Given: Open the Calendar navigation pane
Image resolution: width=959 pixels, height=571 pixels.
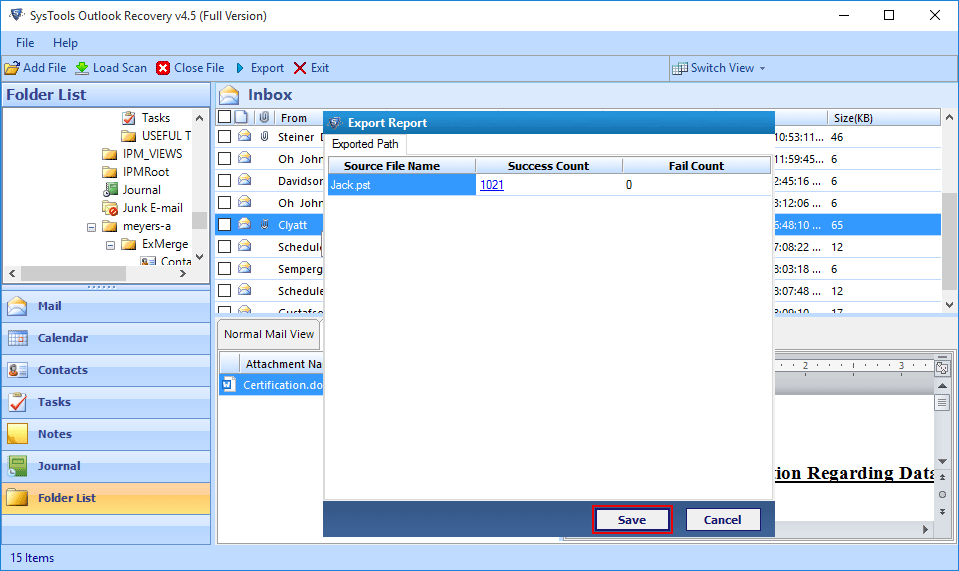Looking at the screenshot, I should pyautogui.click(x=106, y=338).
